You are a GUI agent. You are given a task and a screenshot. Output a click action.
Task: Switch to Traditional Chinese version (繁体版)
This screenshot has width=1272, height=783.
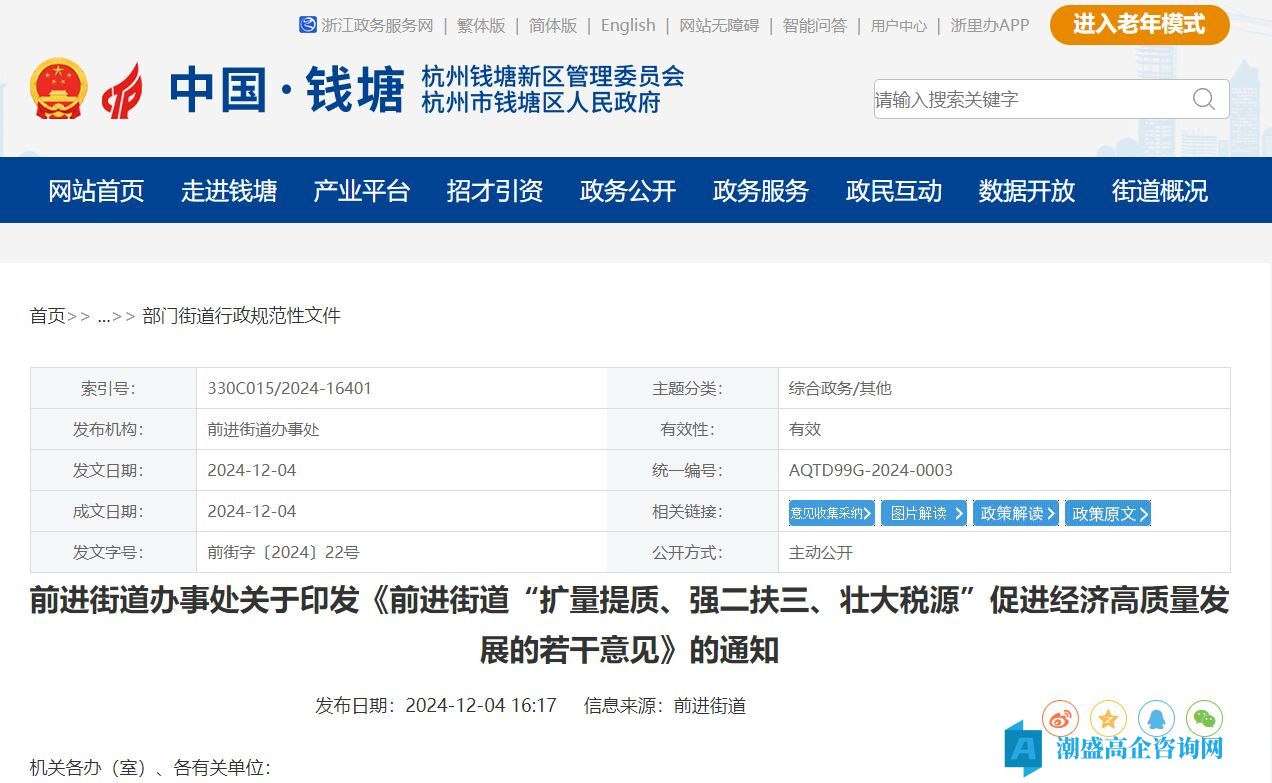[481, 26]
